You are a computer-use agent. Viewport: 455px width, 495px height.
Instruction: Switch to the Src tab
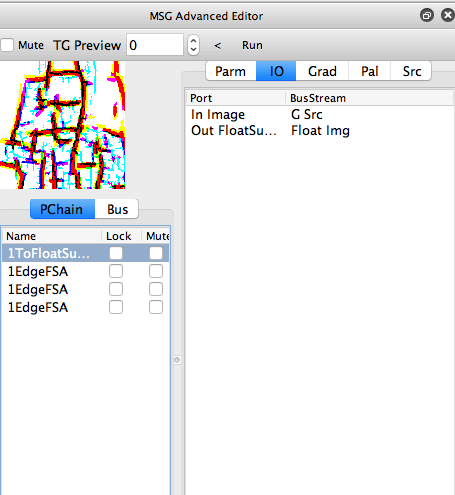click(411, 71)
